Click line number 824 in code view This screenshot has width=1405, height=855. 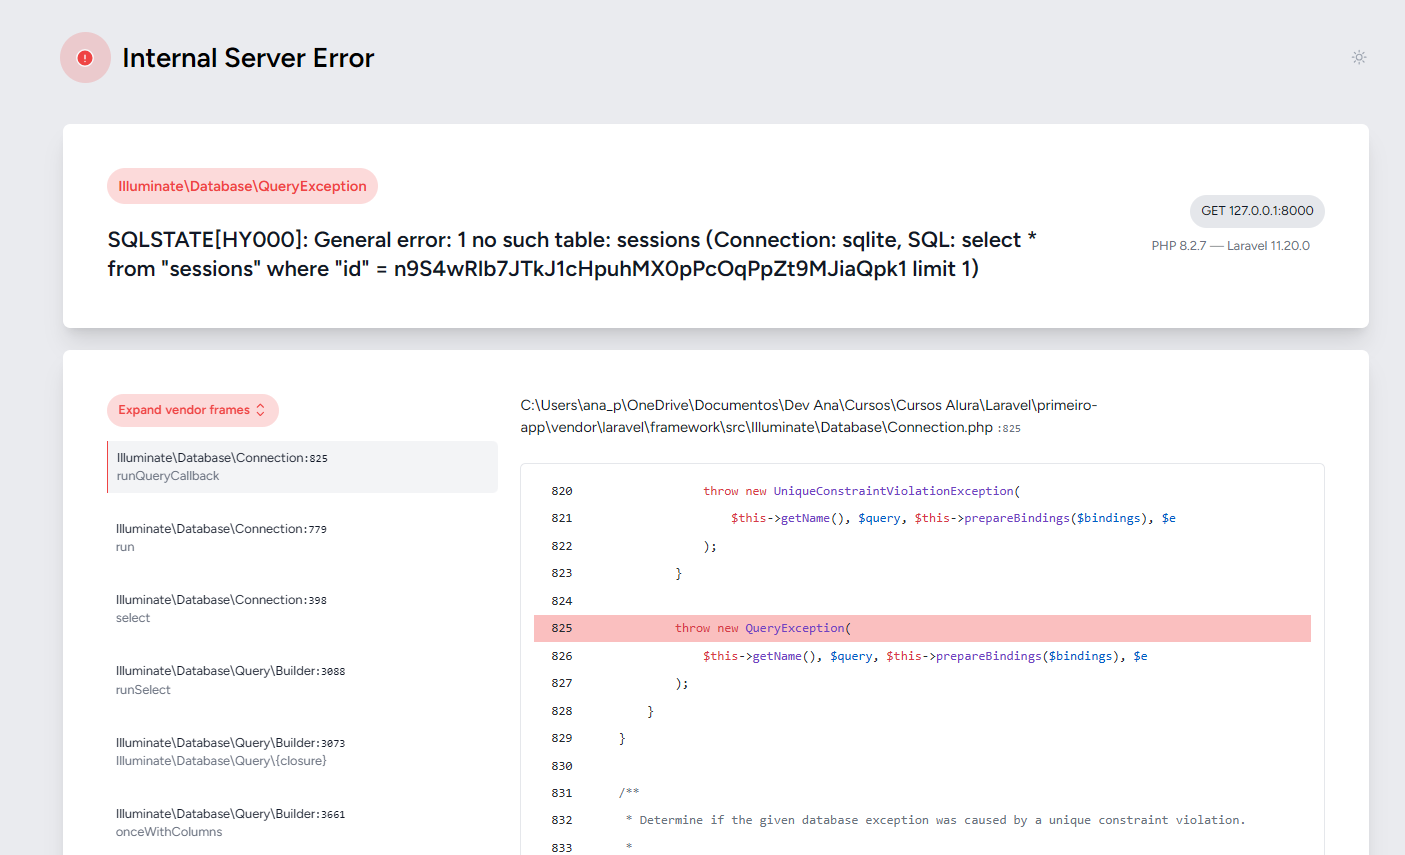[x=562, y=601]
